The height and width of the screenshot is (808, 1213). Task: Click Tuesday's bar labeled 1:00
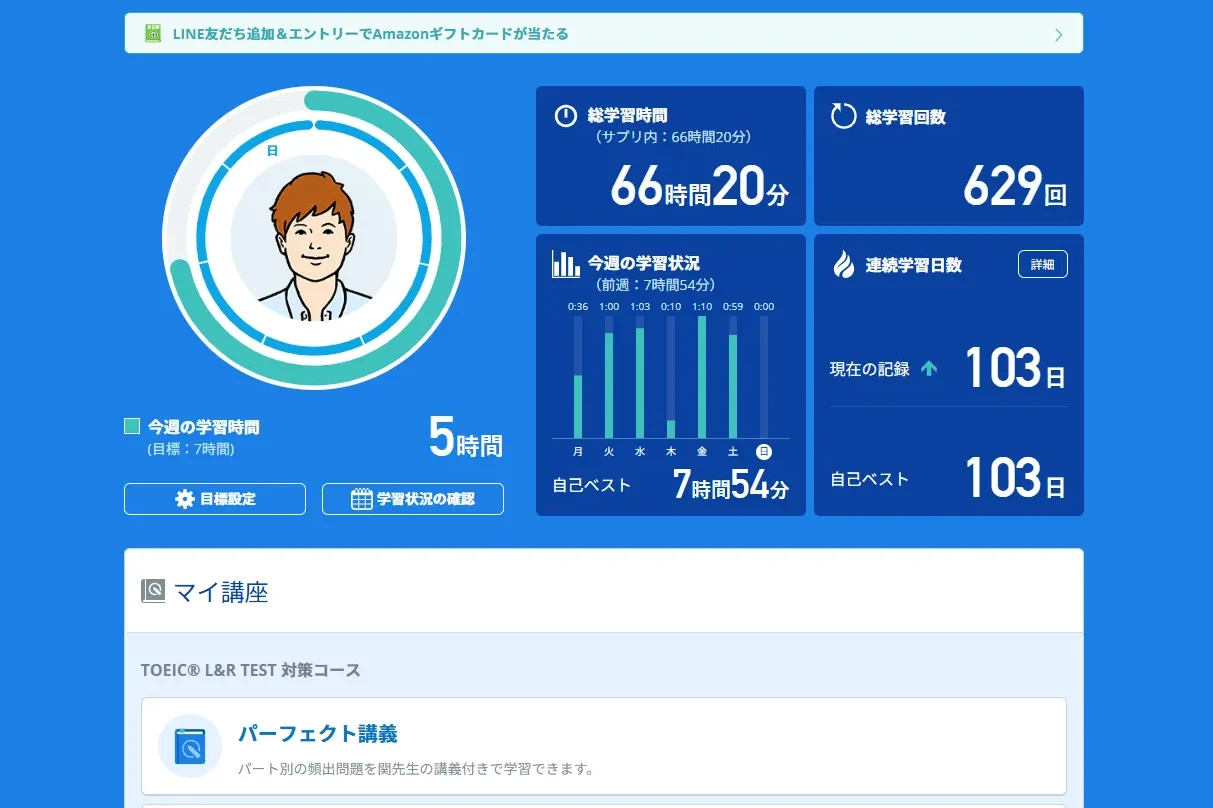point(609,377)
